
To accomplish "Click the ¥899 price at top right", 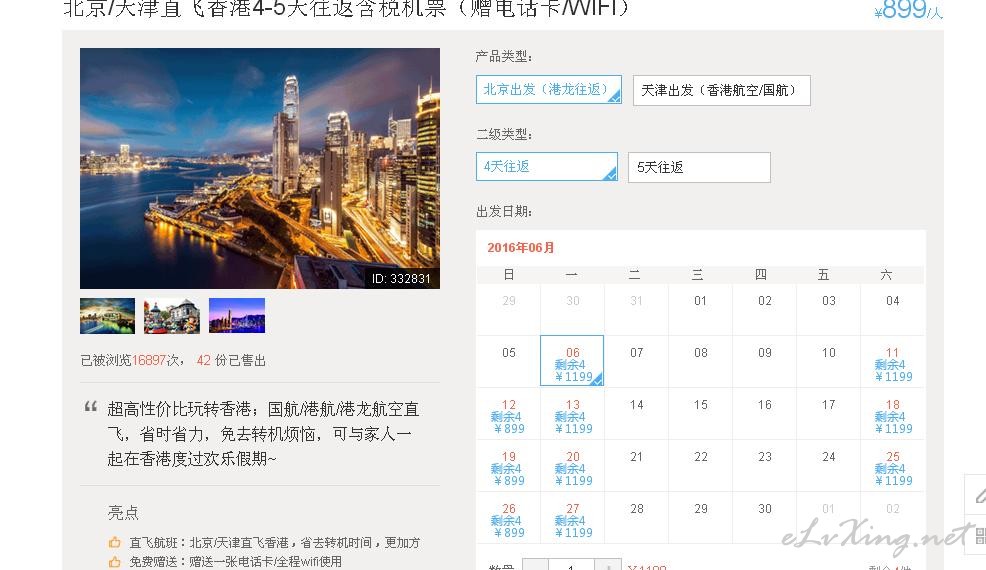I will pyautogui.click(x=908, y=9).
